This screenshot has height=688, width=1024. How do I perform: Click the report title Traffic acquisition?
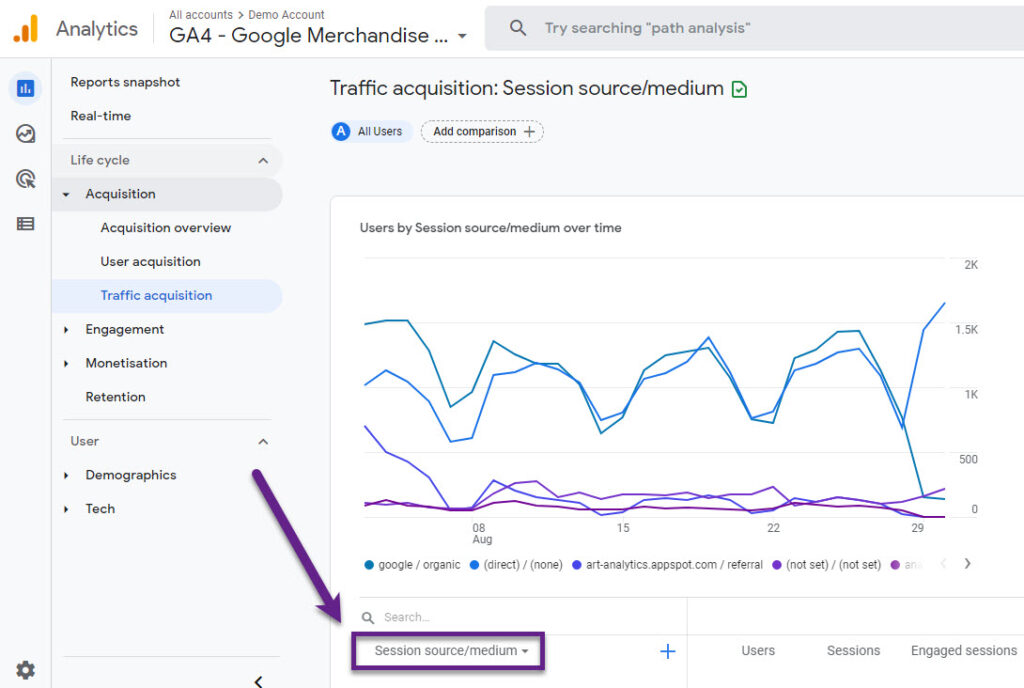526,88
